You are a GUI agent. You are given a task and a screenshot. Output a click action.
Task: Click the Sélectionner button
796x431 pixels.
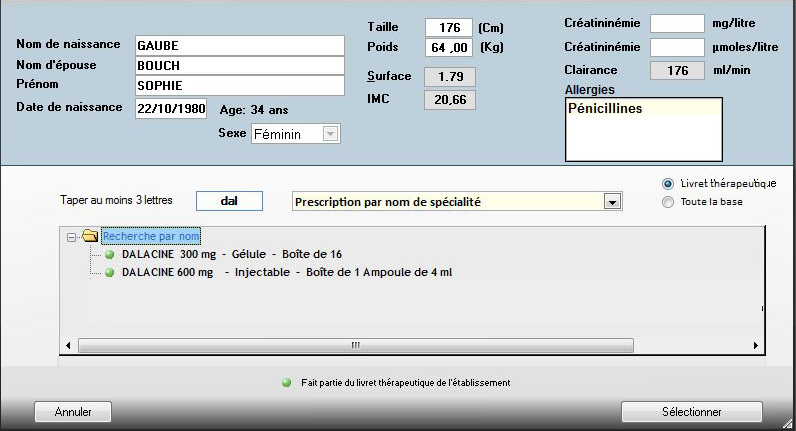[x=691, y=412]
